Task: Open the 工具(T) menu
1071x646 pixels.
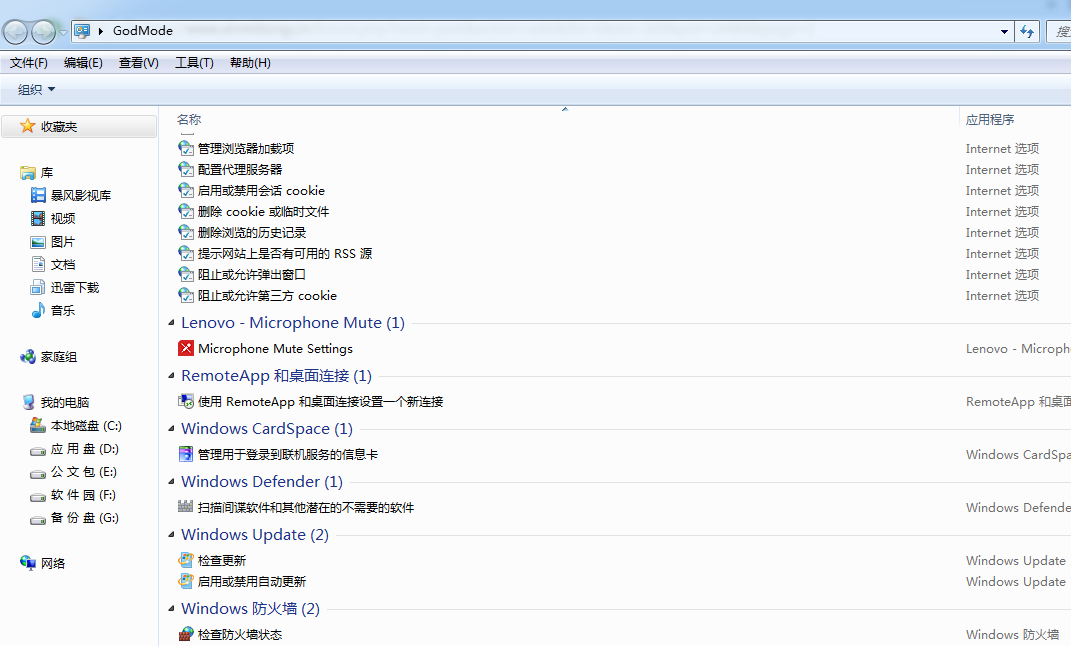Action: click(195, 63)
